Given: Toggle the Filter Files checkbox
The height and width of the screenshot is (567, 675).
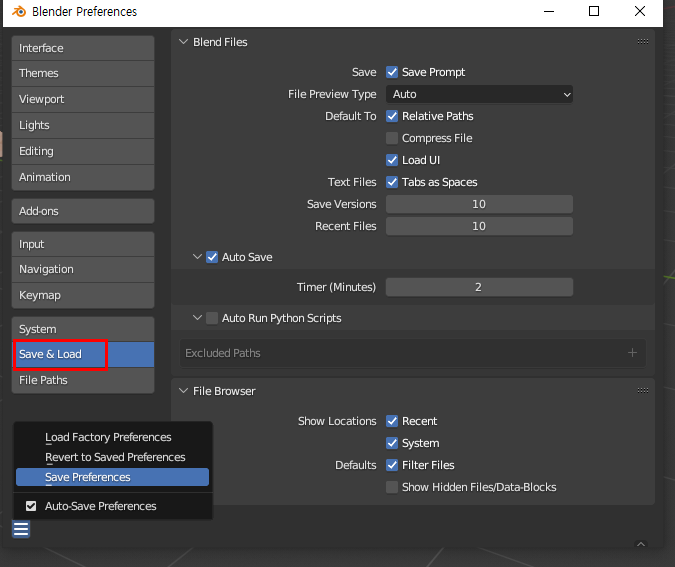Looking at the screenshot, I should pyautogui.click(x=392, y=465).
